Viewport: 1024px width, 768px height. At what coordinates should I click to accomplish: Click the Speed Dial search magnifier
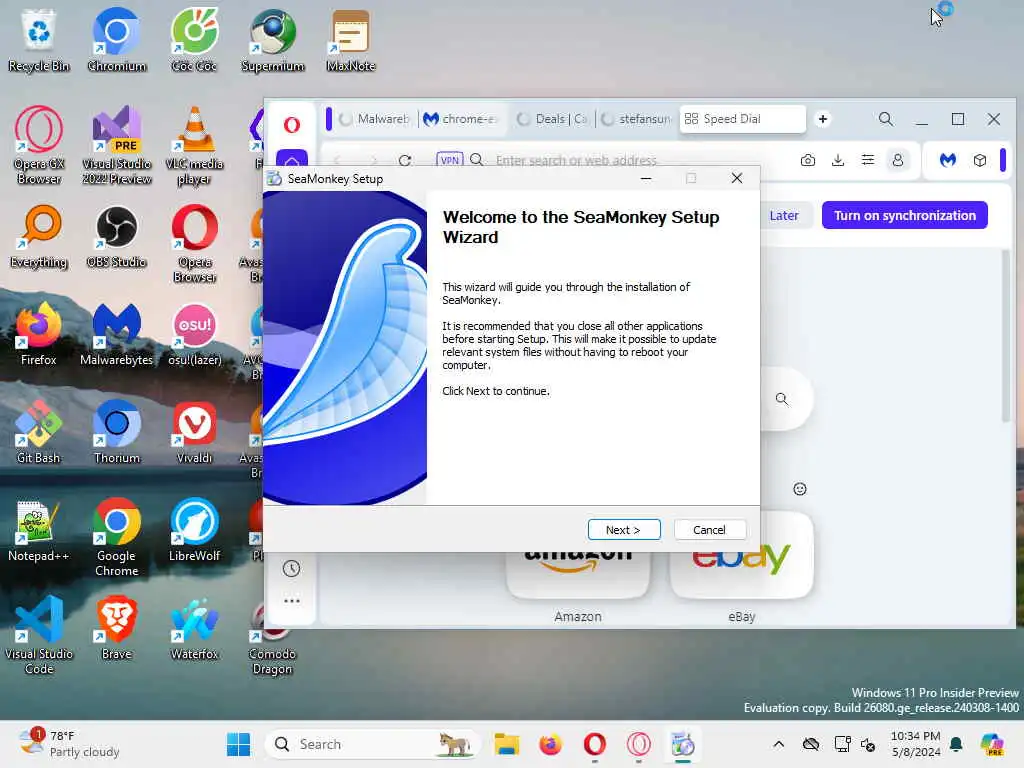(x=782, y=399)
